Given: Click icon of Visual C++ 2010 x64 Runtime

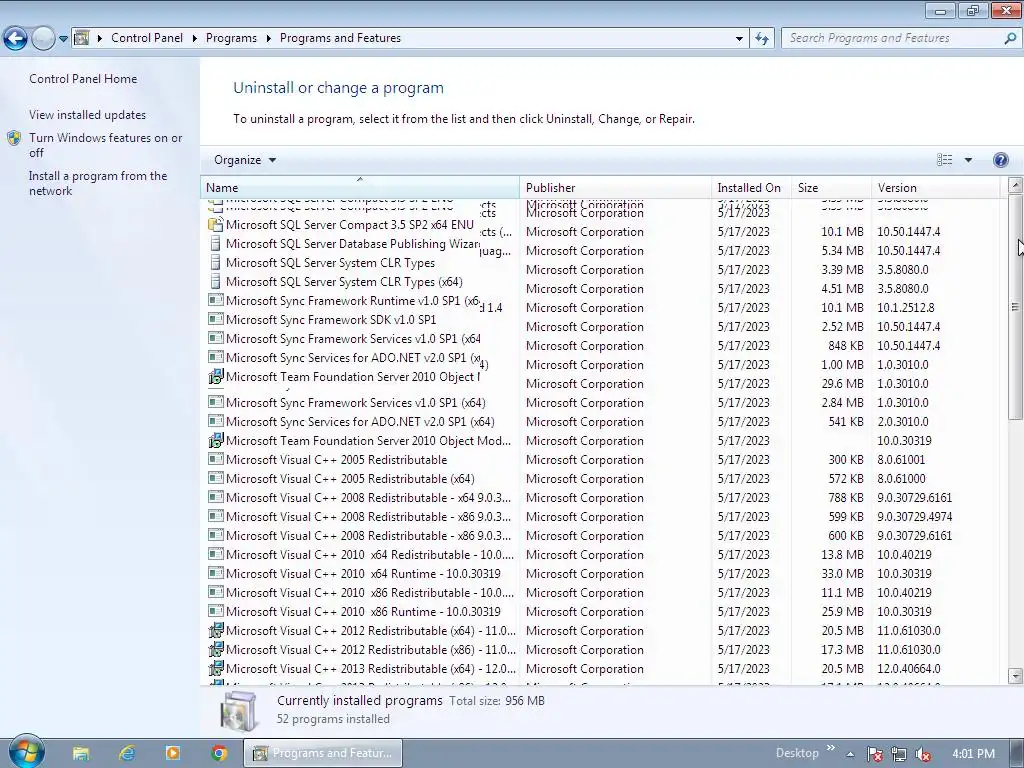Looking at the screenshot, I should pos(216,573).
